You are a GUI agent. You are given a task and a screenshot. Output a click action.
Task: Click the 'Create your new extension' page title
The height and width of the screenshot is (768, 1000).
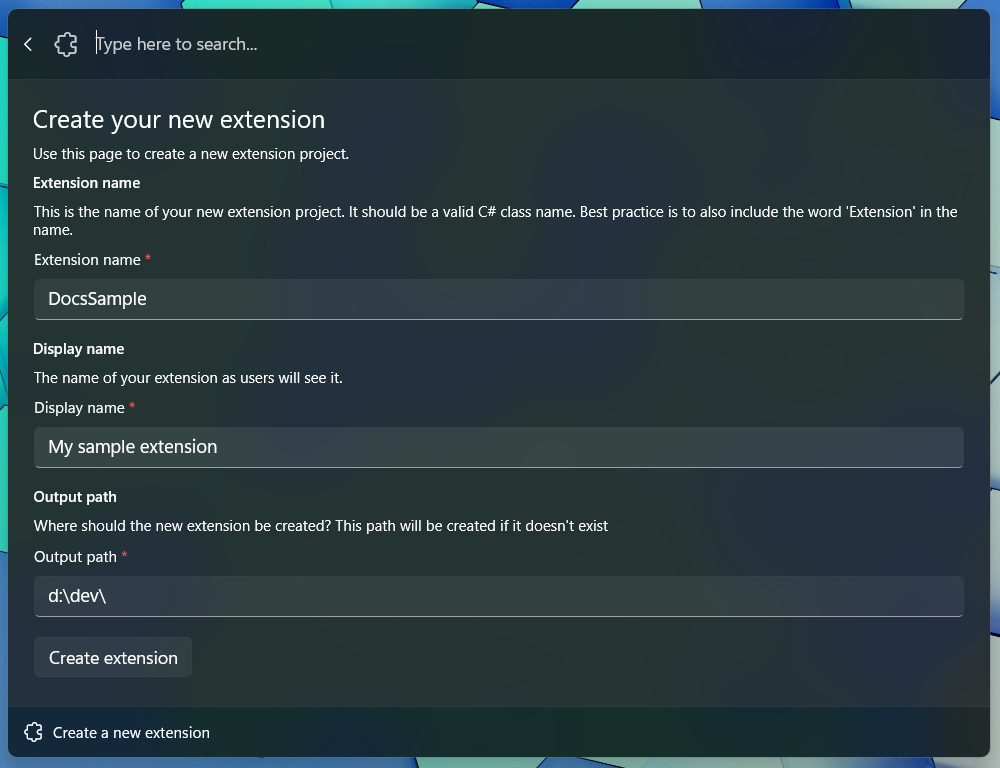tap(179, 120)
